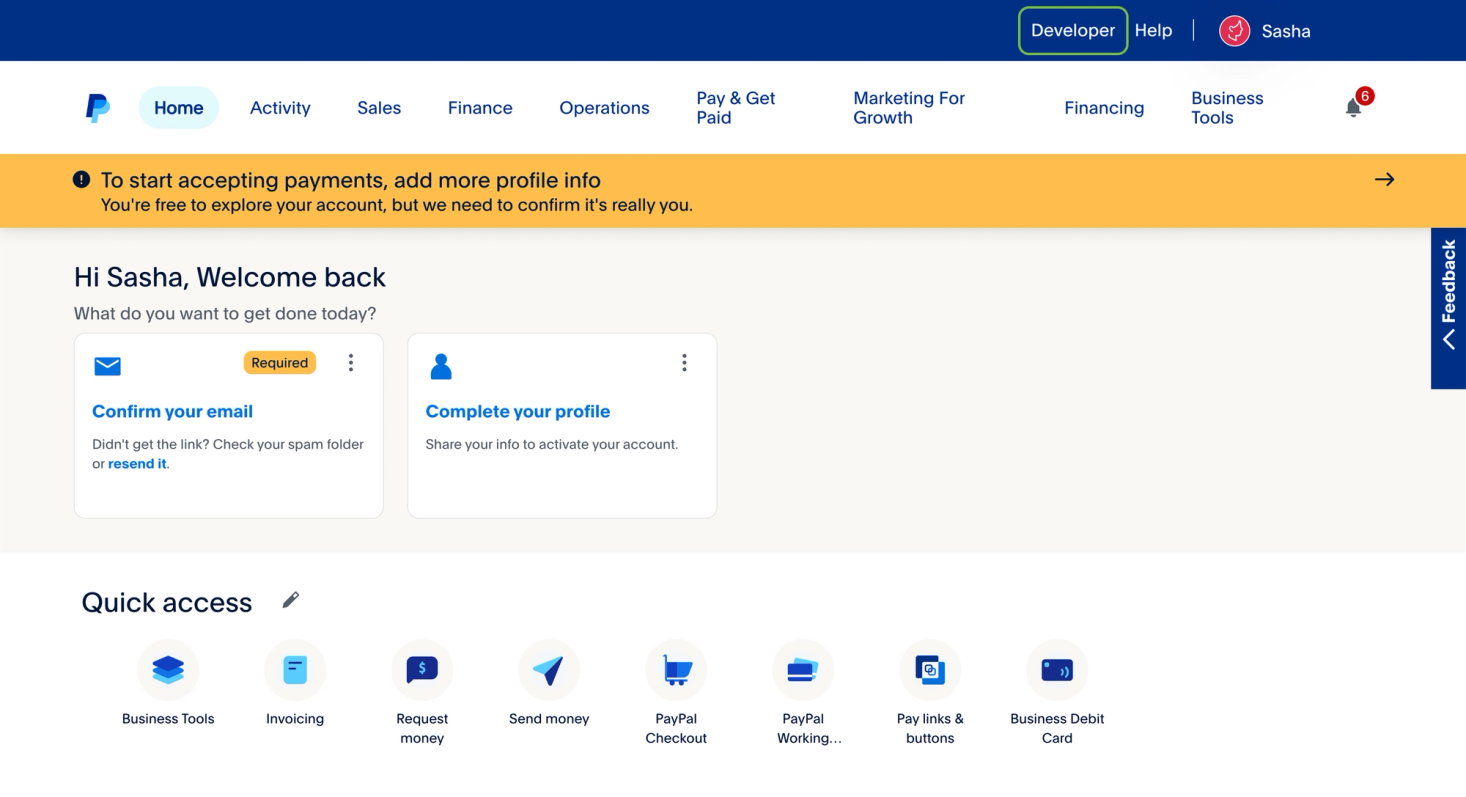This screenshot has height=797, width=1466.
Task: Open the Marketing For Growth menu
Action: coord(909,108)
